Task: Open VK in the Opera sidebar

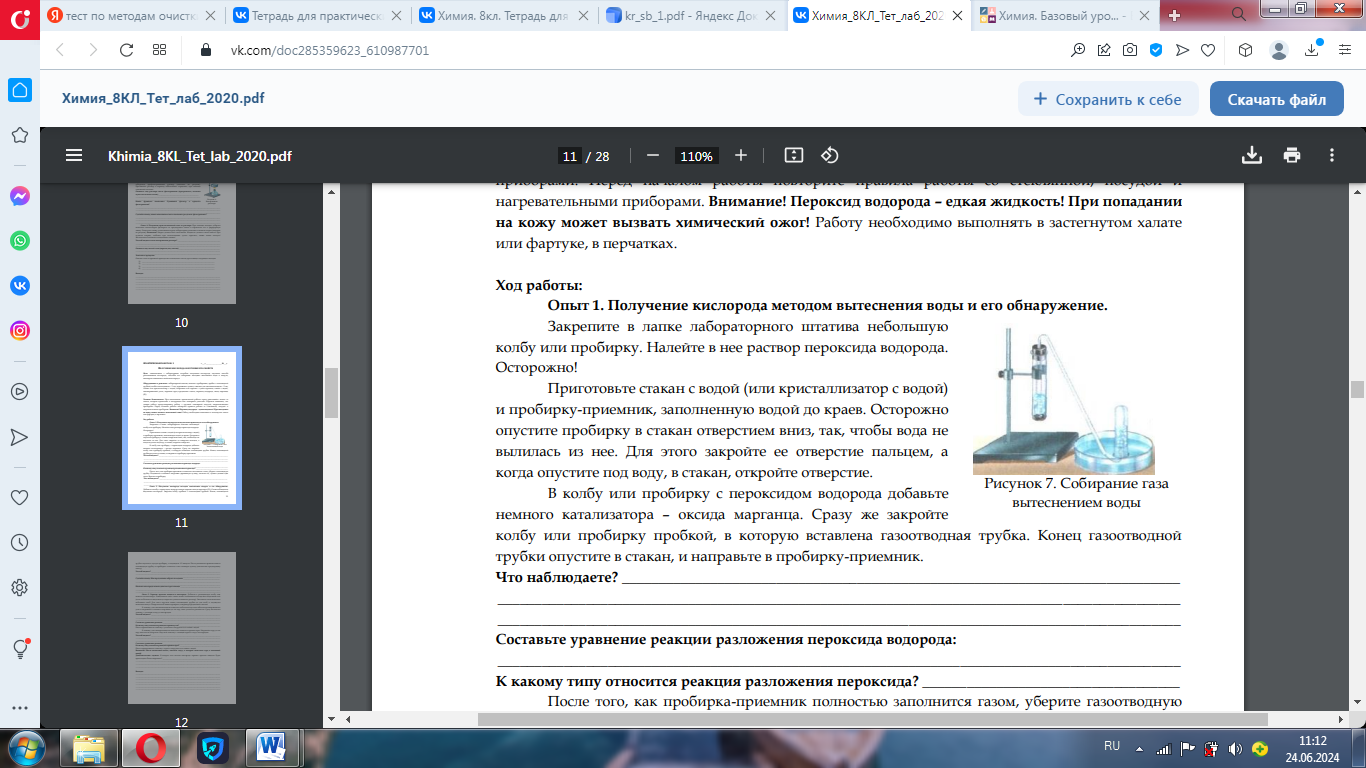Action: (x=19, y=286)
